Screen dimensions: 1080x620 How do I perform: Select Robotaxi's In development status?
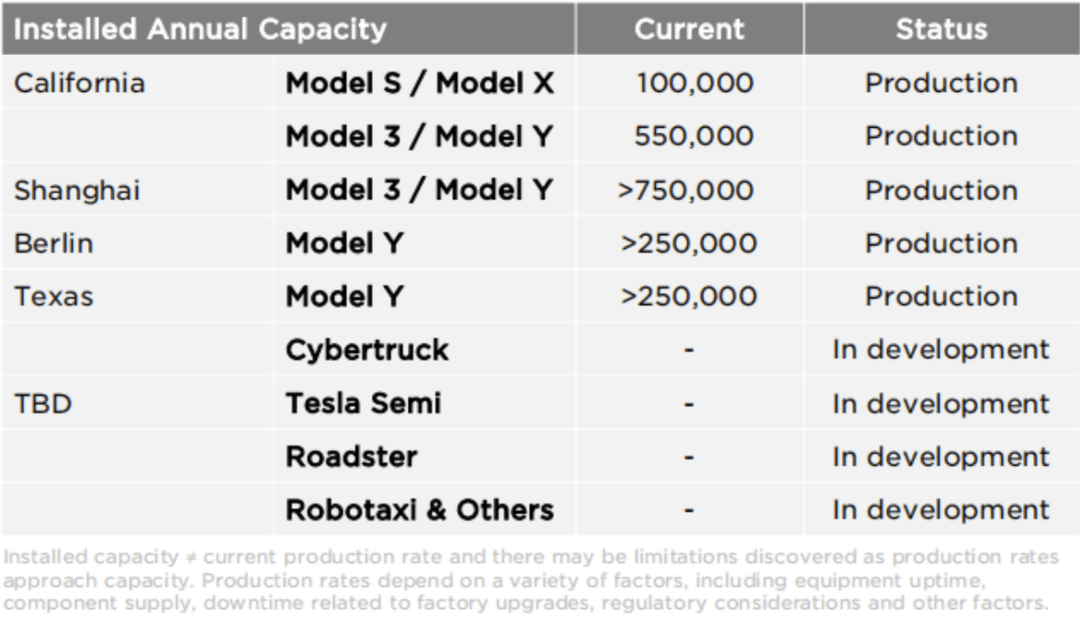coord(941,510)
